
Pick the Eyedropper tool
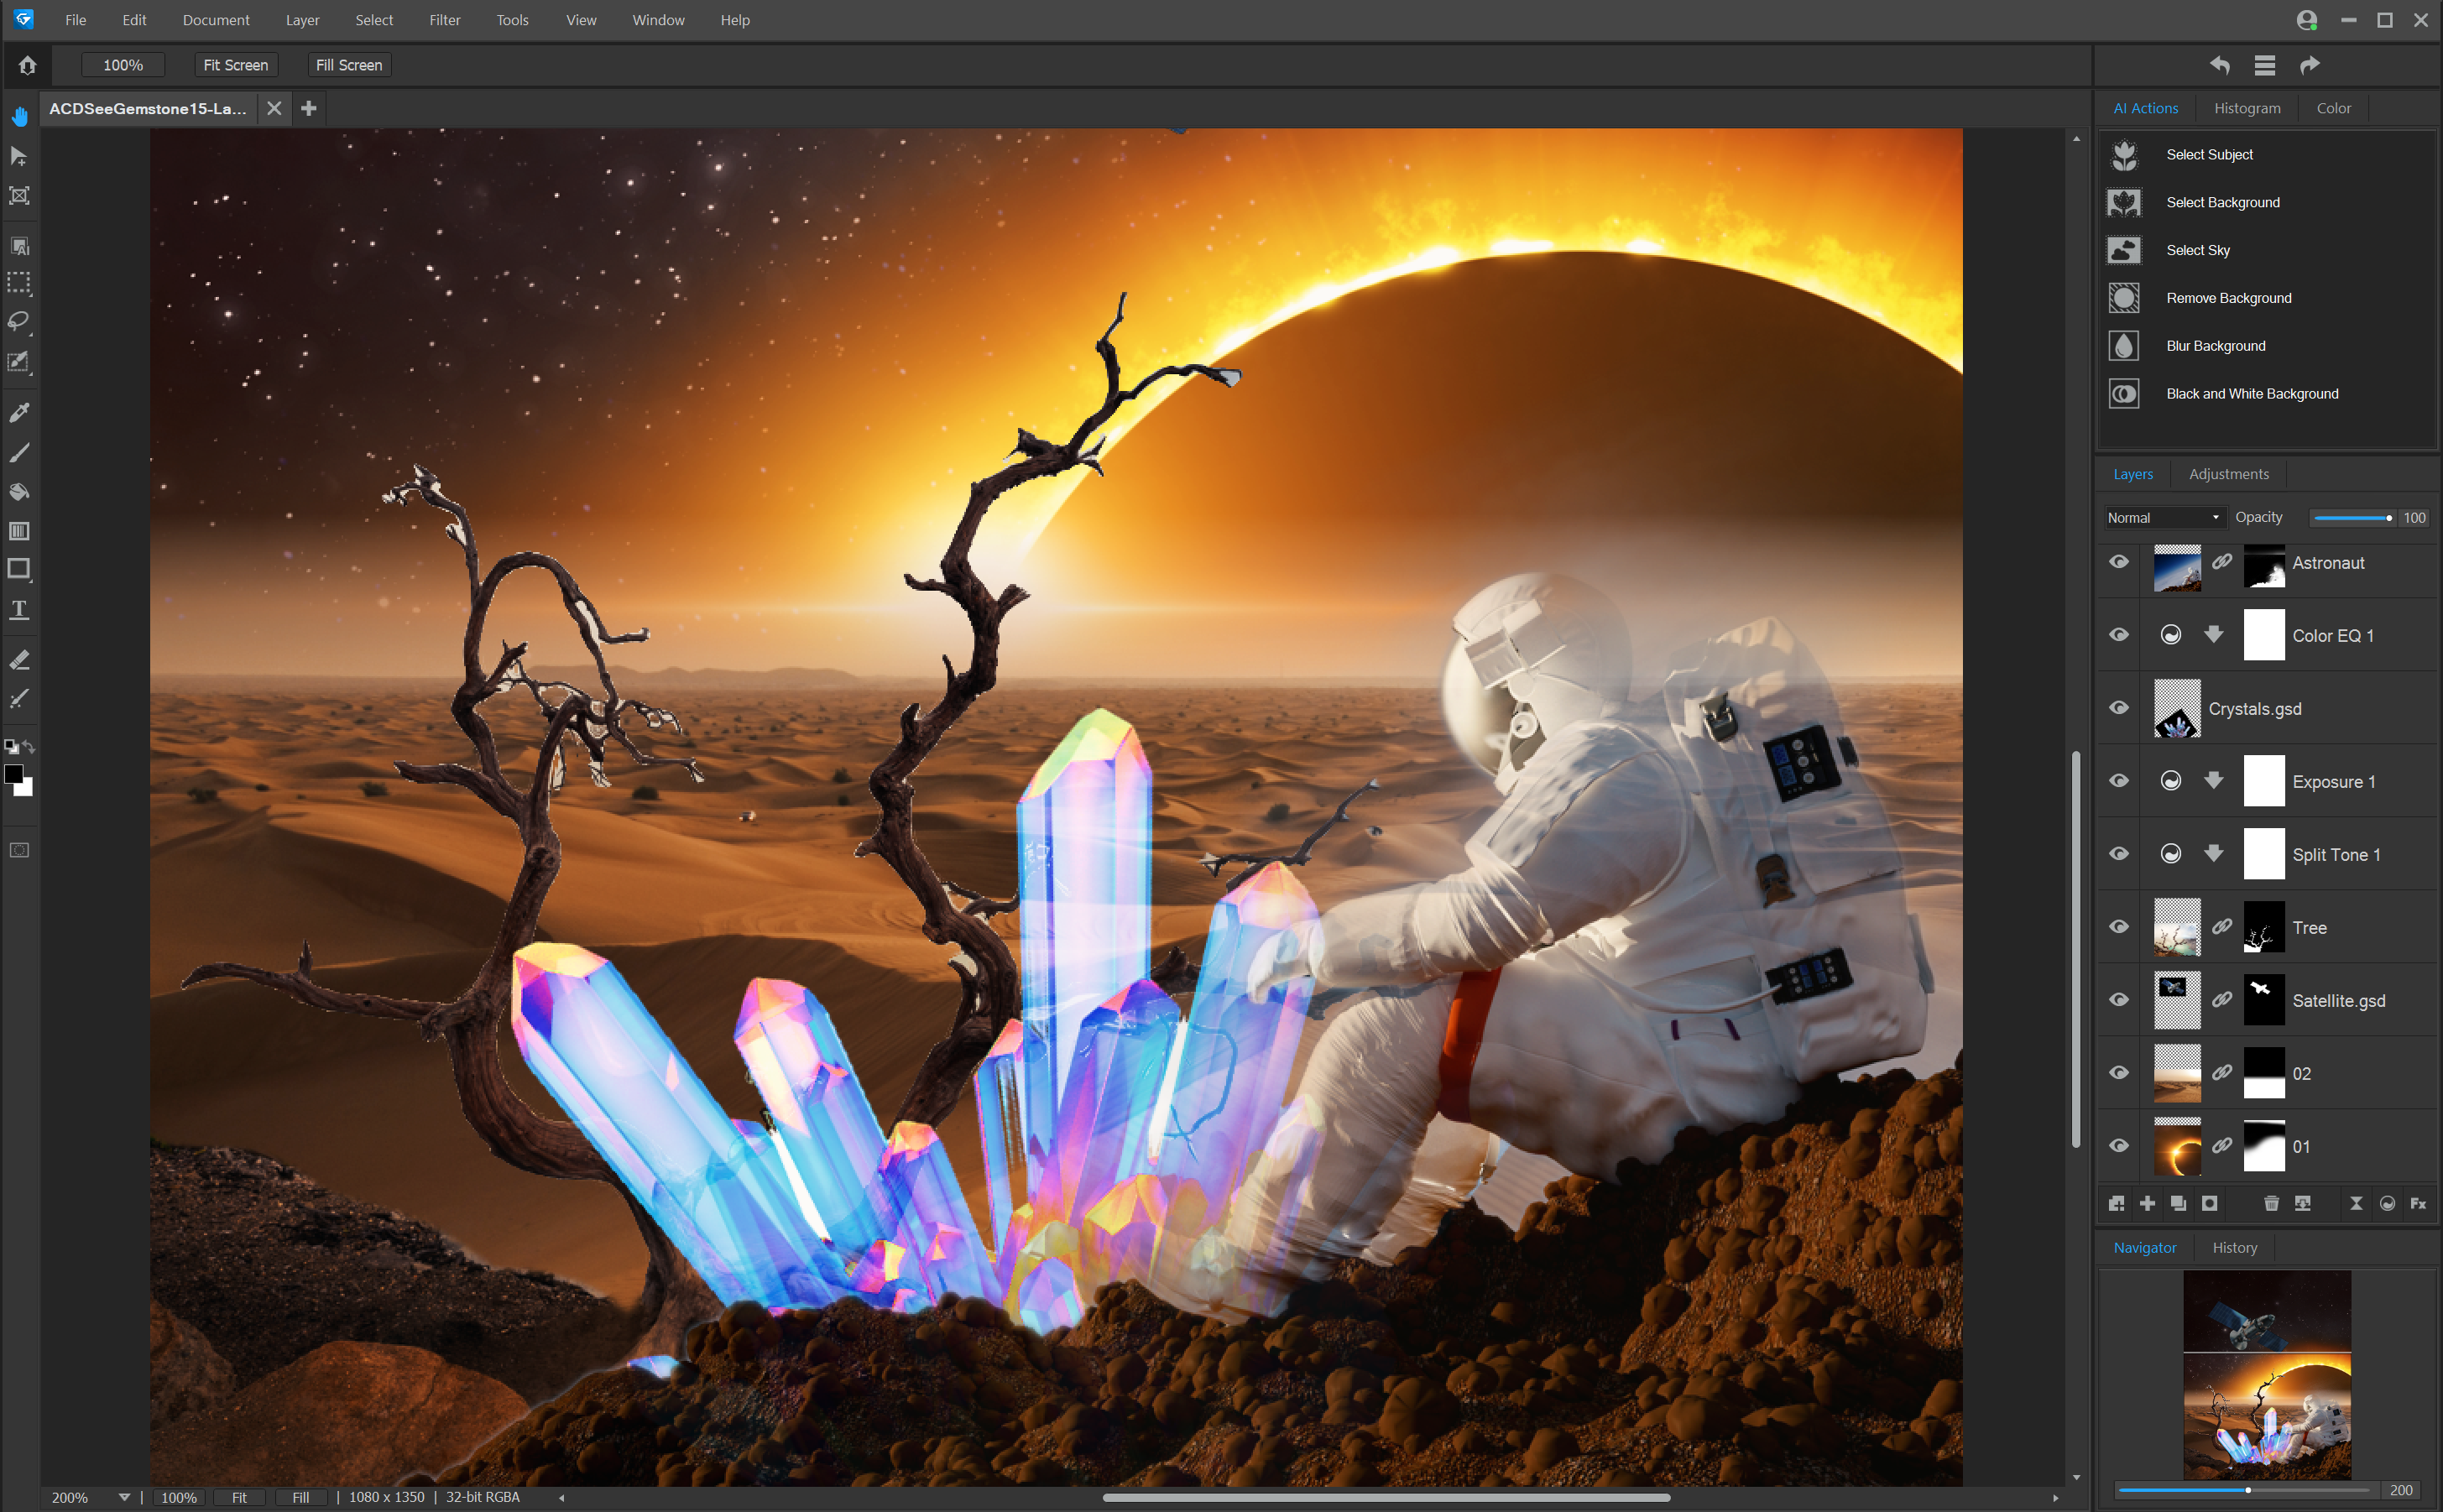point(19,411)
